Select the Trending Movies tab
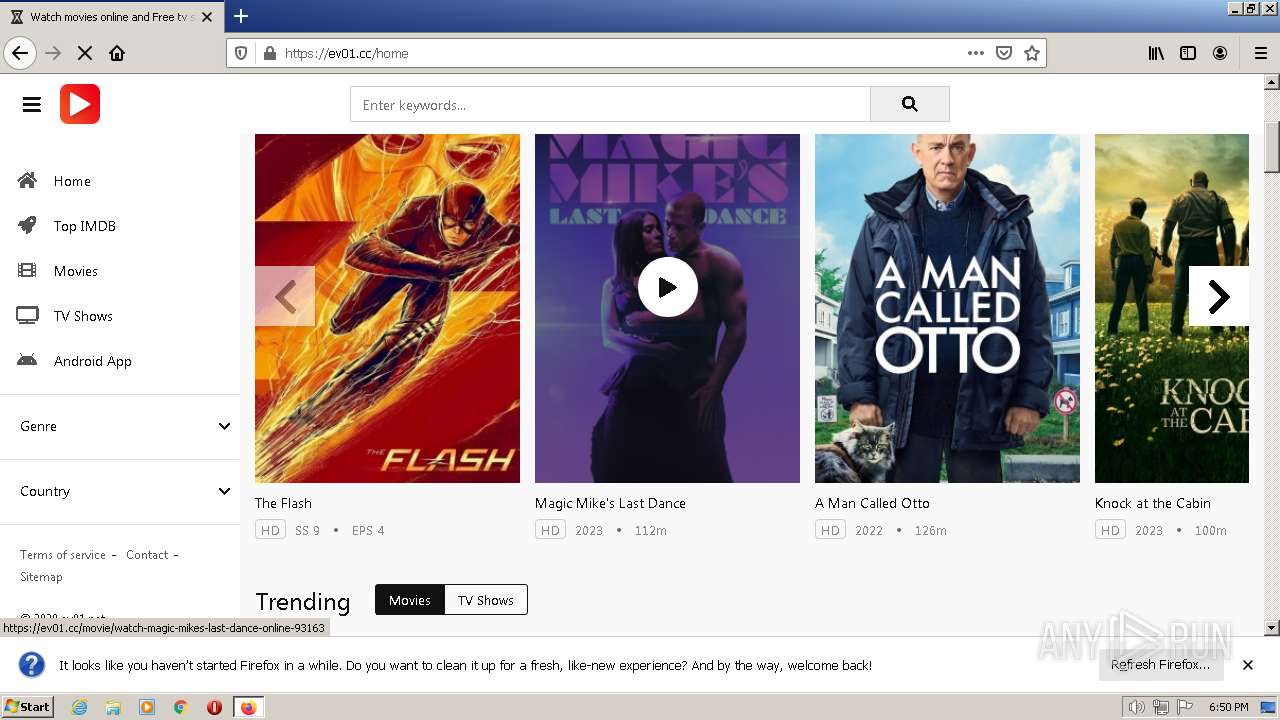The image size is (1280, 720). pos(410,600)
